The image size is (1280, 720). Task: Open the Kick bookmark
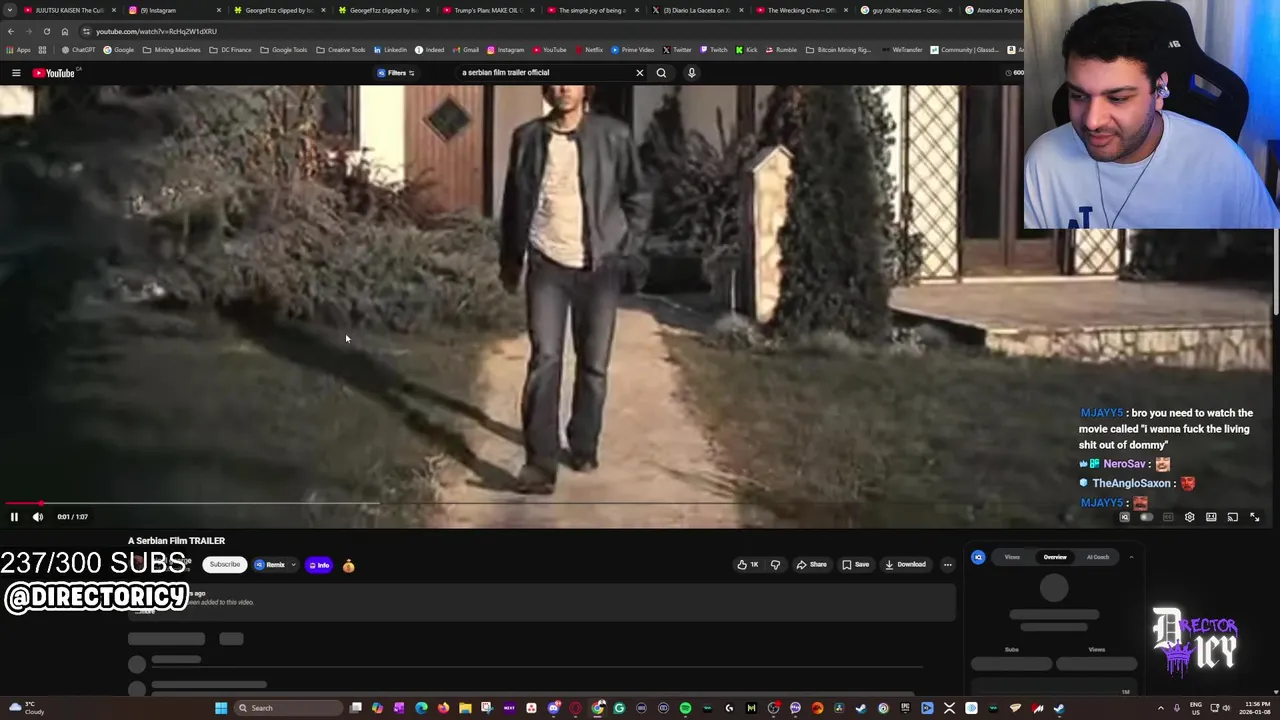[746, 50]
